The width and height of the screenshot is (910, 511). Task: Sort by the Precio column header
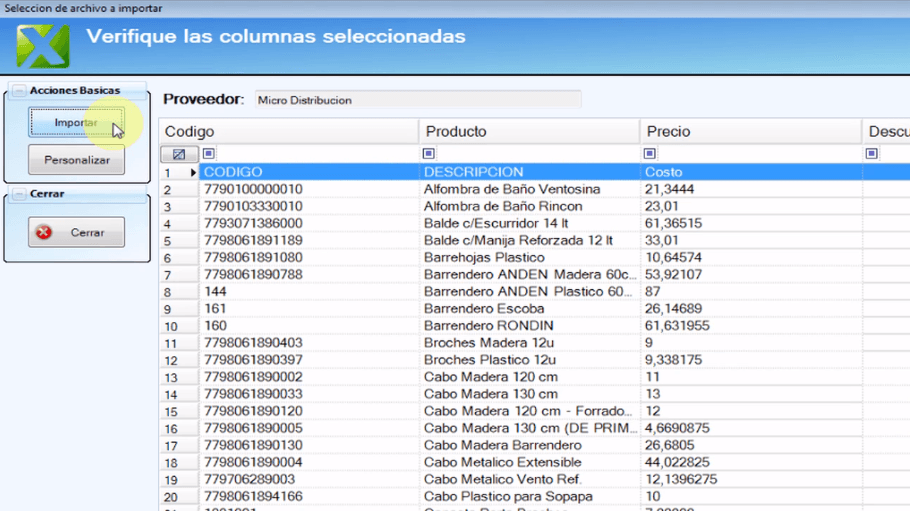click(749, 132)
